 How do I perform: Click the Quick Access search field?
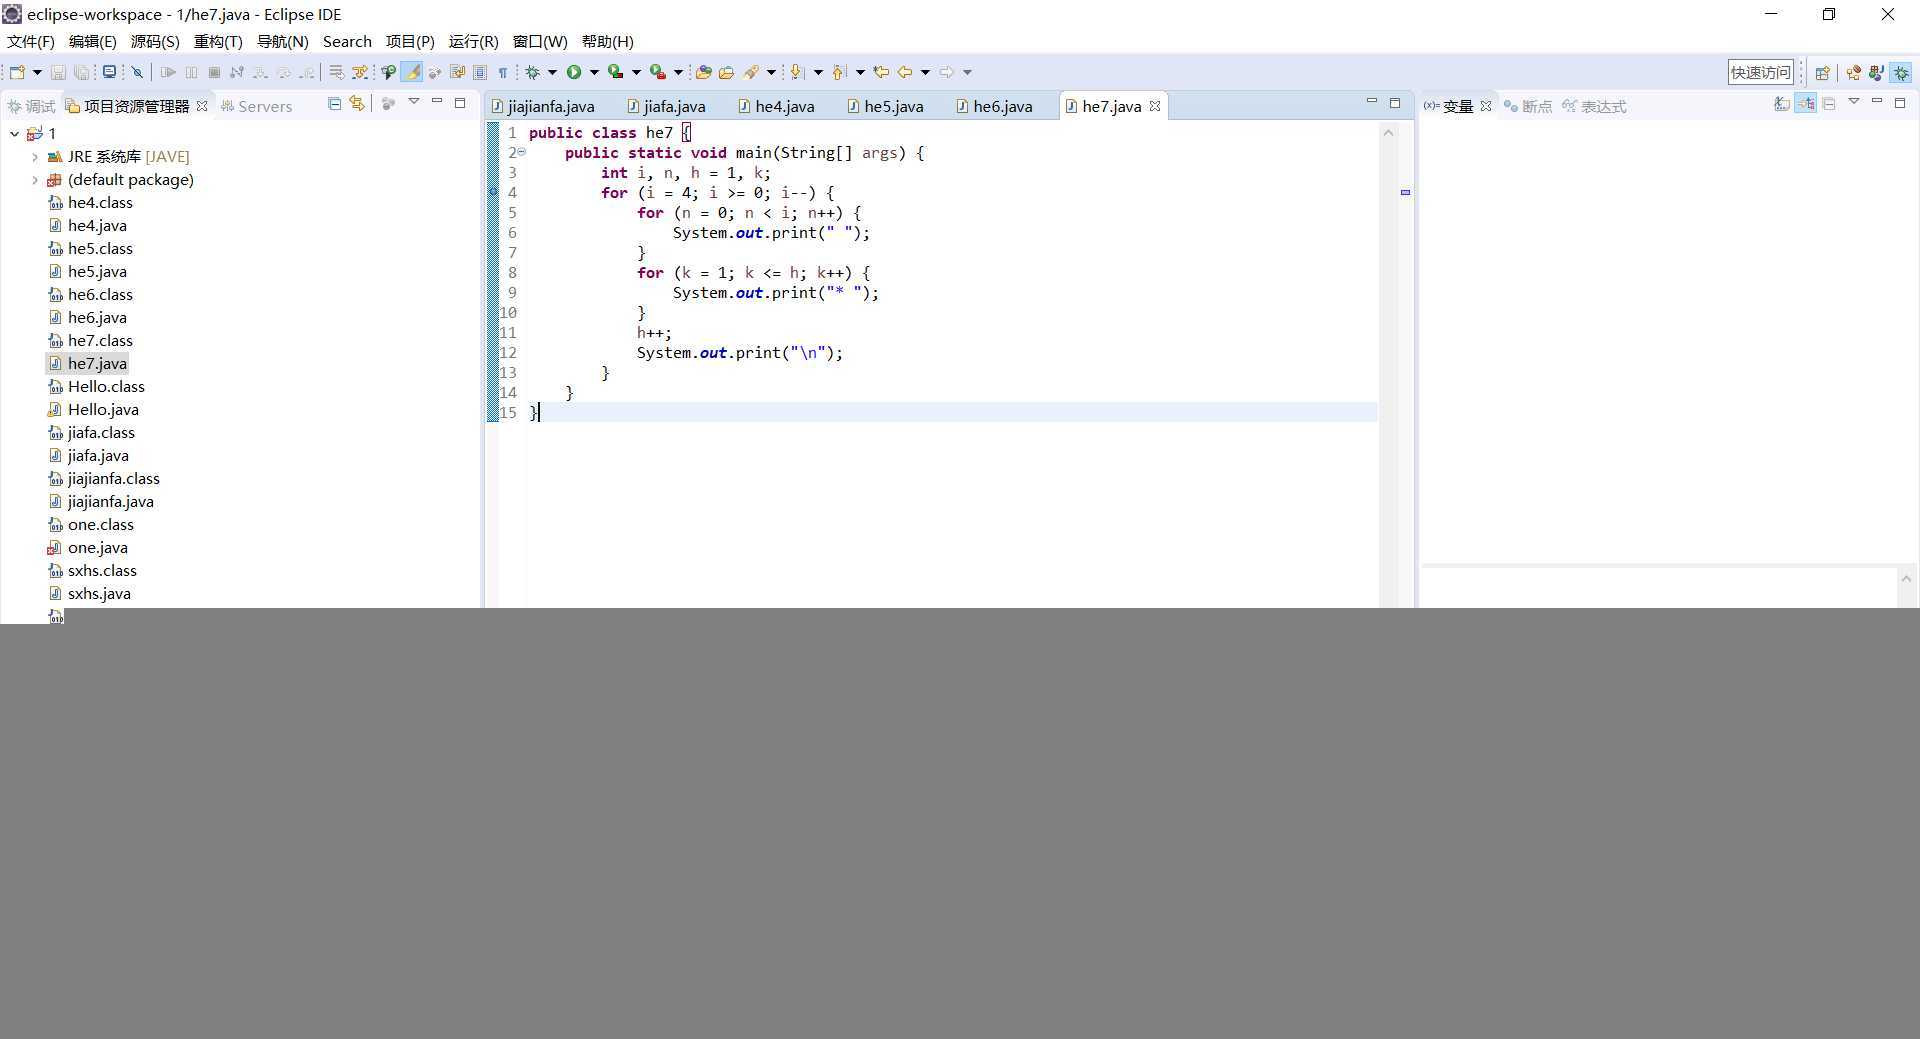tap(1760, 72)
